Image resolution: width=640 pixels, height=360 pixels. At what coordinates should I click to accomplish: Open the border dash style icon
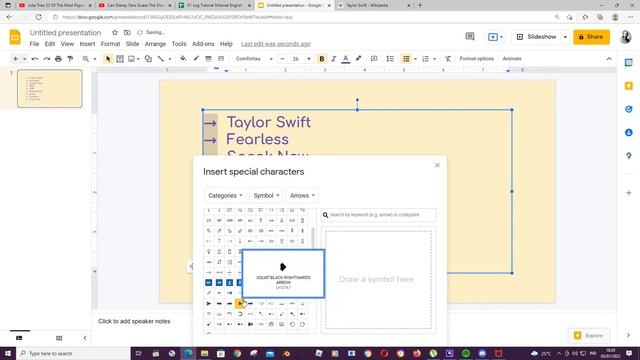pyautogui.click(x=221, y=58)
